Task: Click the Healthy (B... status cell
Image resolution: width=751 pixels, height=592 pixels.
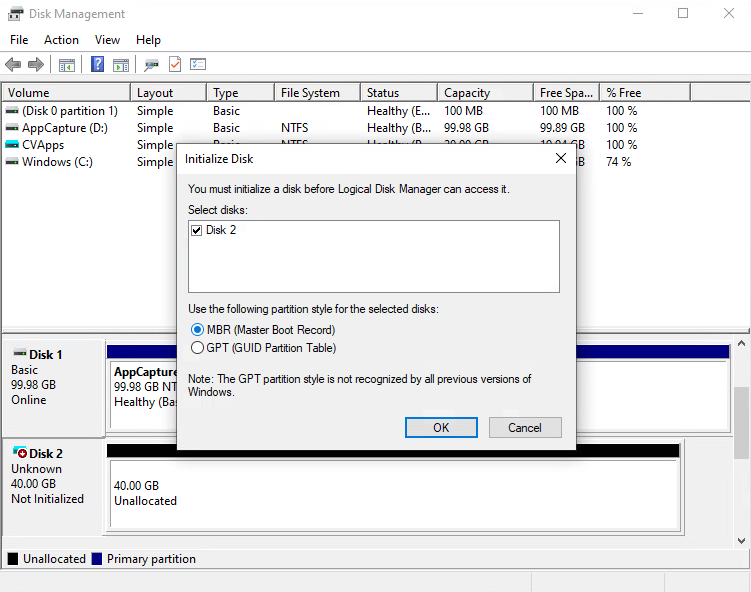Action: [x=399, y=128]
